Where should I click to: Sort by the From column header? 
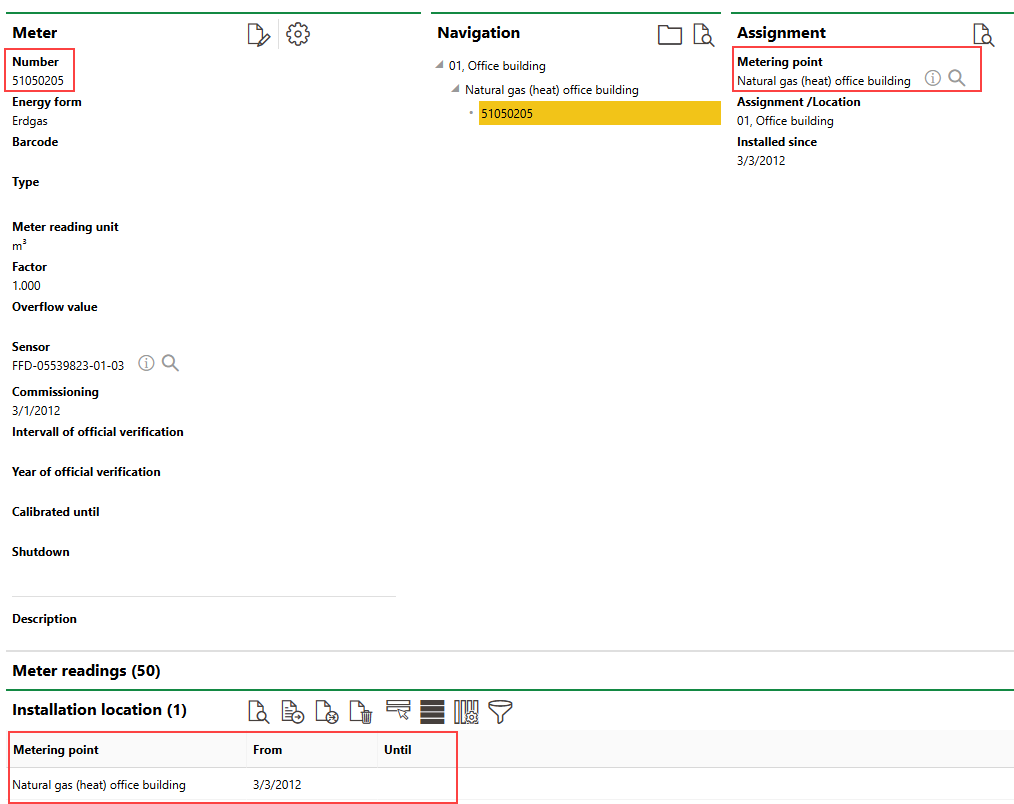tap(268, 750)
